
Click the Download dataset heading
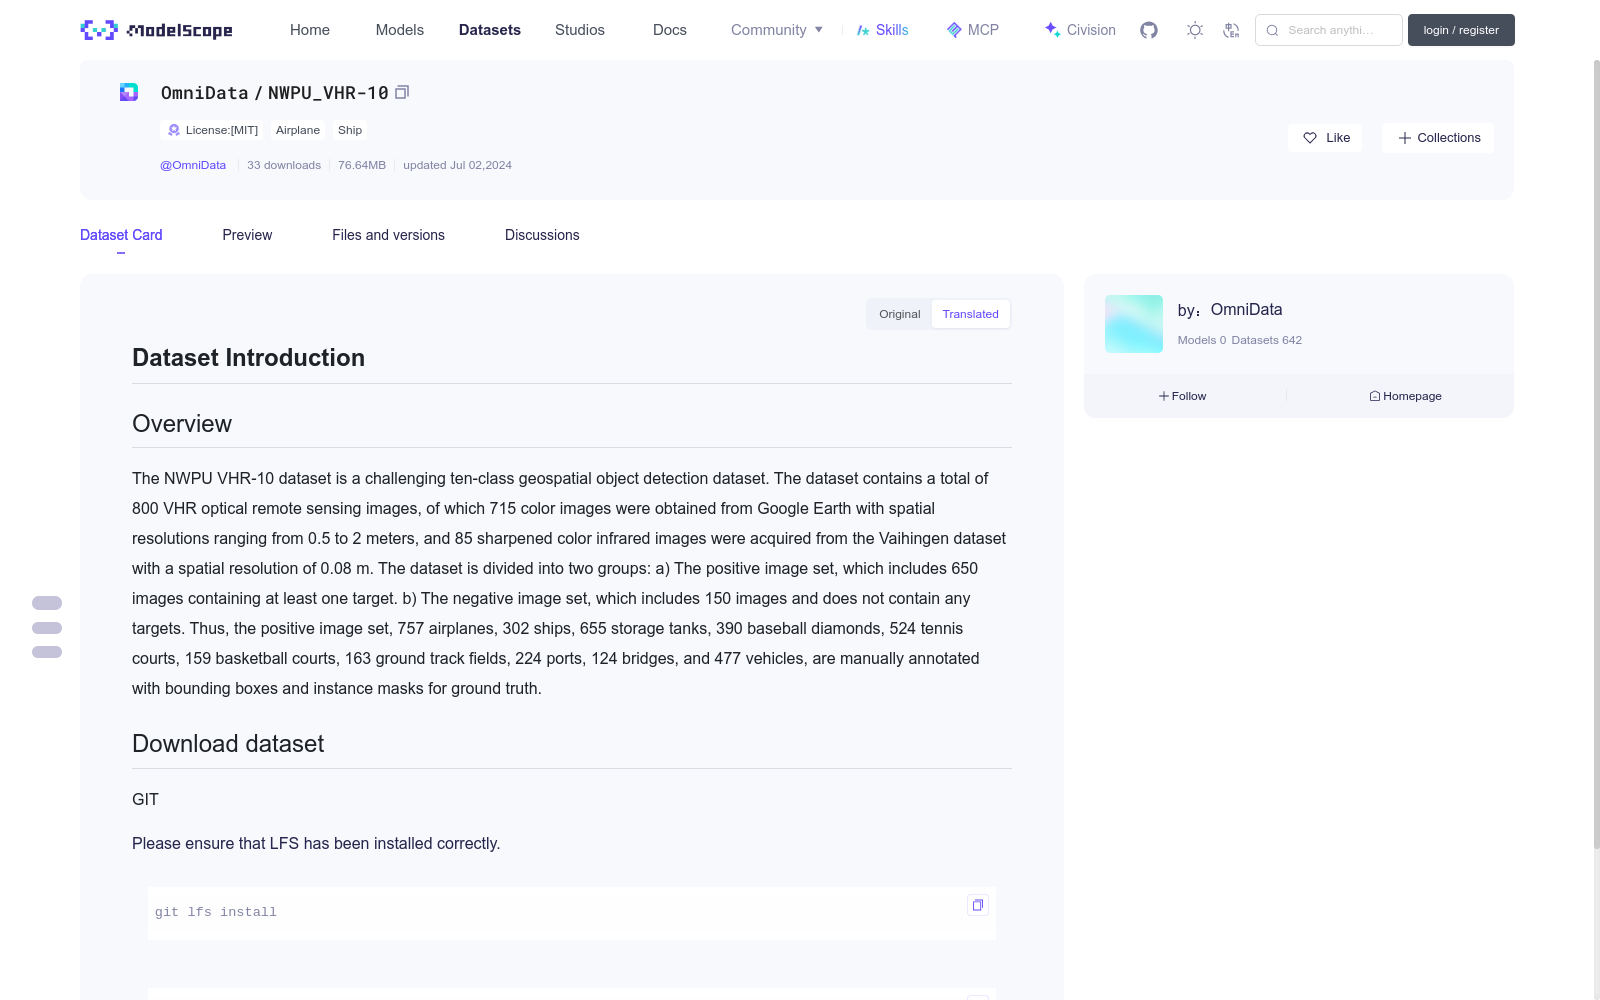pos(228,744)
